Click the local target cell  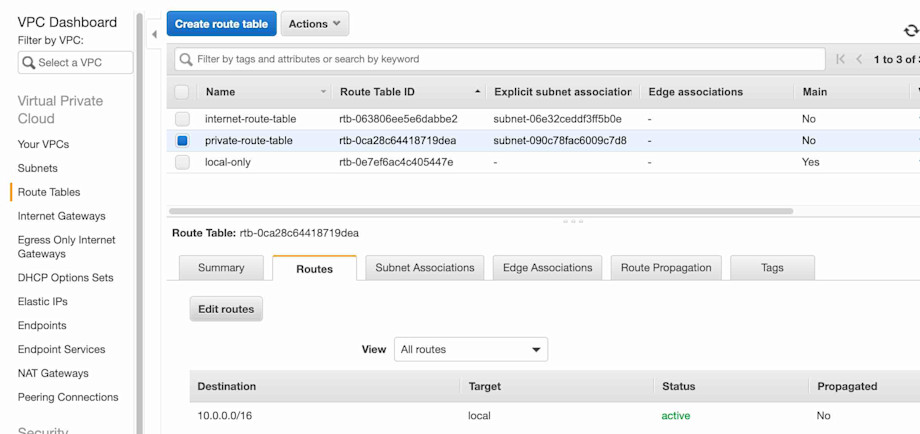pos(479,416)
